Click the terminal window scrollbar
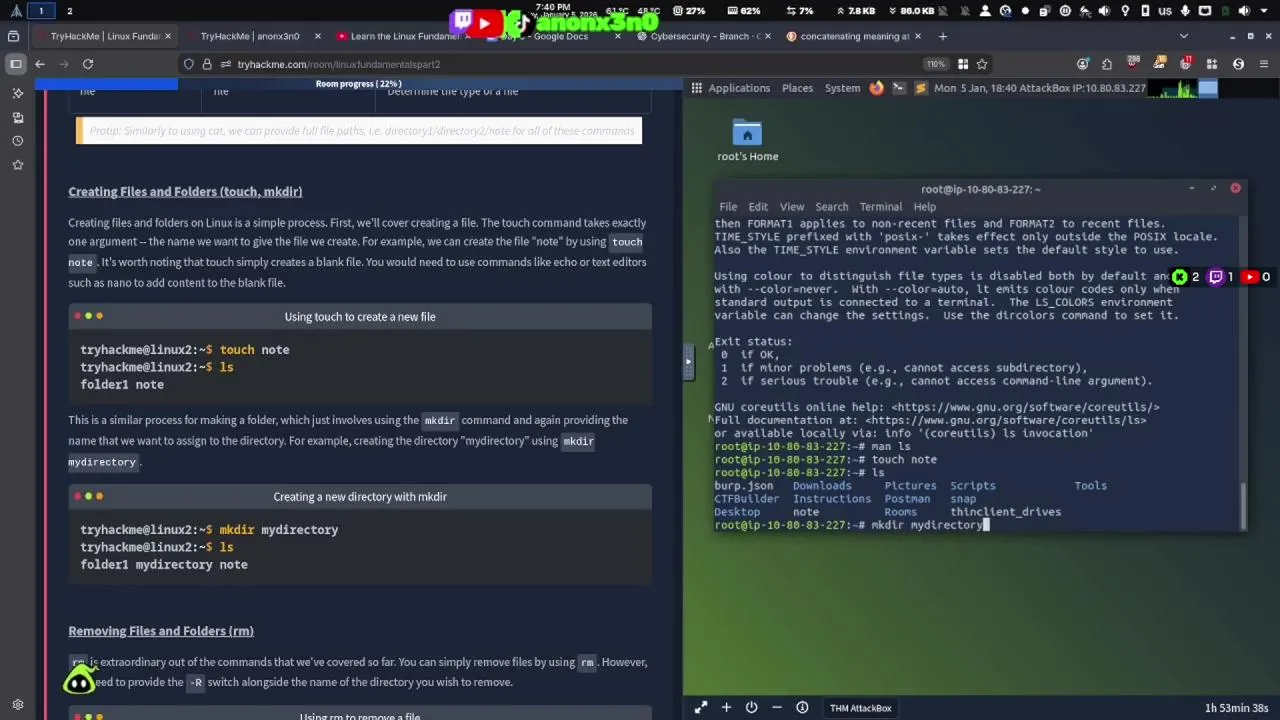Image resolution: width=1280 pixels, height=720 pixels. point(1243,506)
